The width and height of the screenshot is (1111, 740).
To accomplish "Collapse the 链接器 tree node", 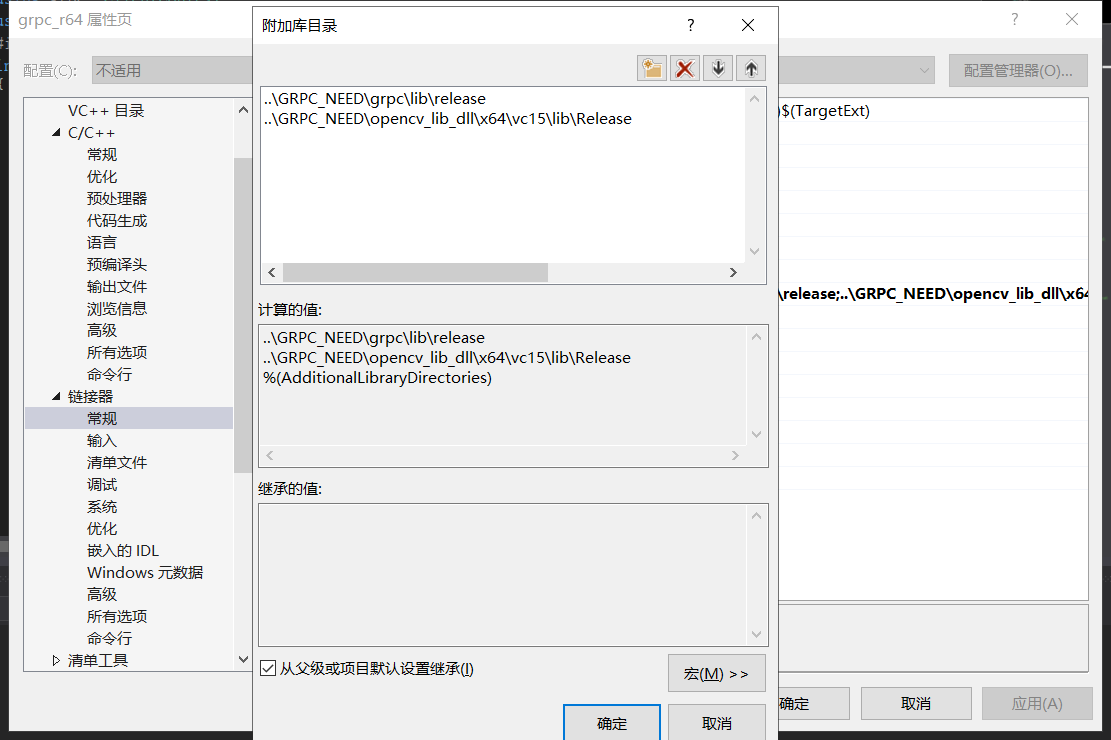I will pyautogui.click(x=56, y=395).
